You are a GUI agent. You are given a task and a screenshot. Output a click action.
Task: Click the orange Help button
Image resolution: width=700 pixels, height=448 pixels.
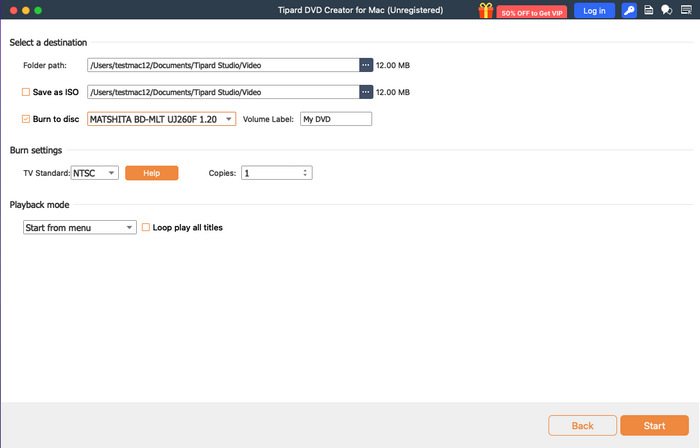click(x=152, y=173)
